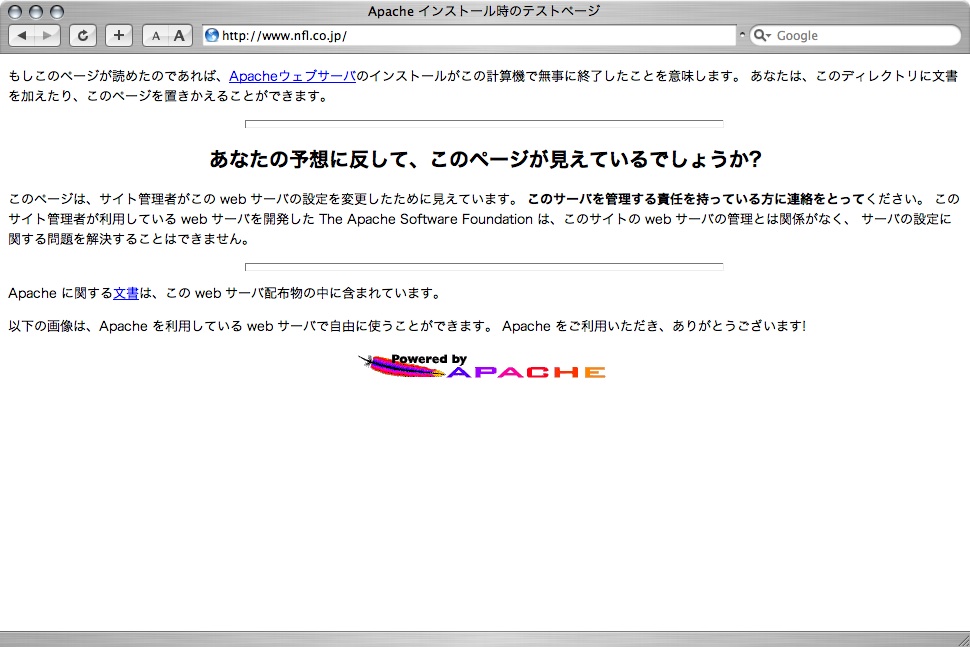This screenshot has width=970, height=647.
Task: Reload the page with the refresh button
Action: [x=83, y=36]
